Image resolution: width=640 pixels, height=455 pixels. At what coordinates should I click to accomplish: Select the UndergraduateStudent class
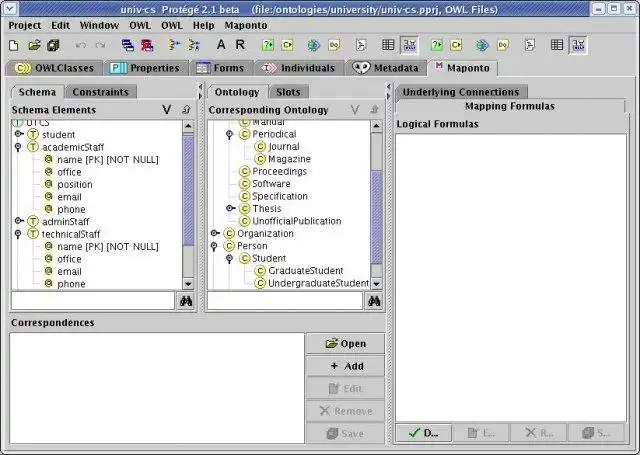(x=318, y=283)
